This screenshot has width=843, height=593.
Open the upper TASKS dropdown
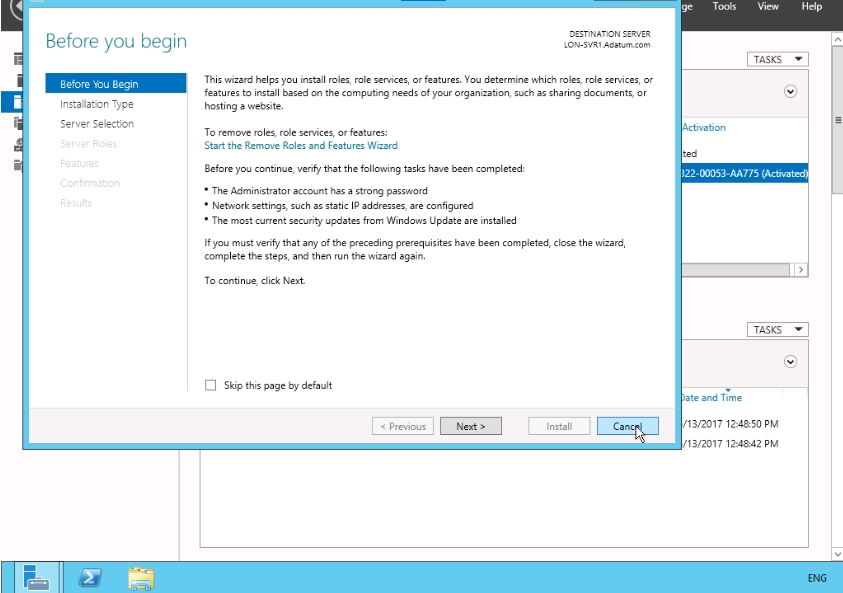777,59
